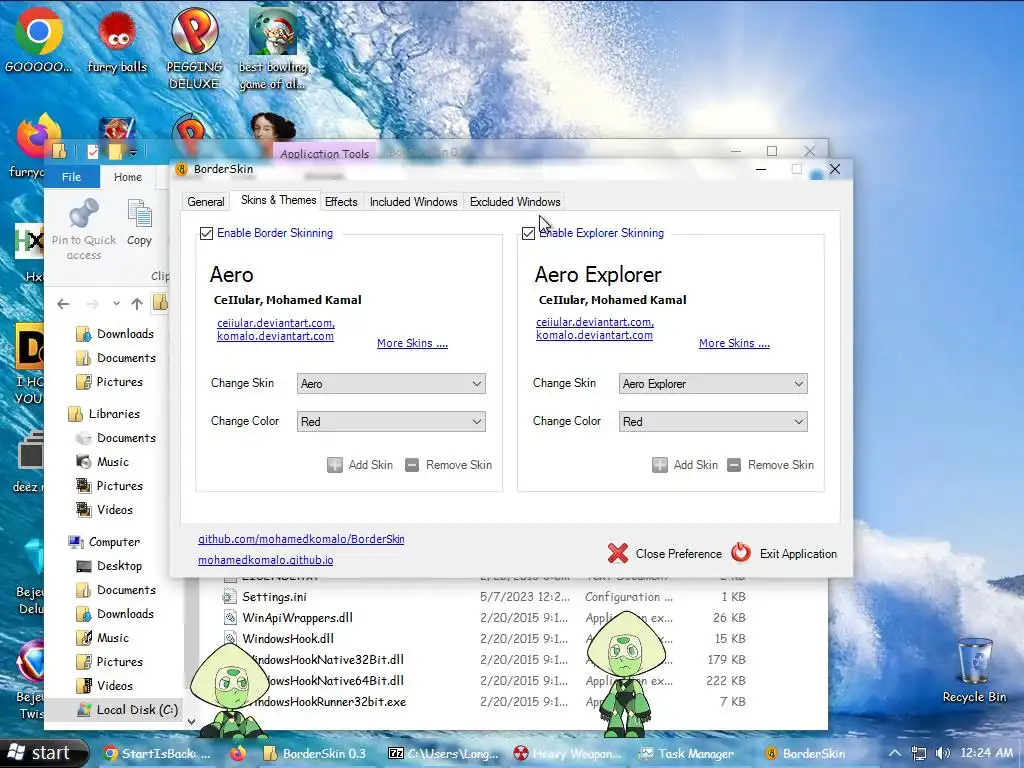Switch to Task Manager taskbar item
This screenshot has height=768, width=1024.
point(687,754)
